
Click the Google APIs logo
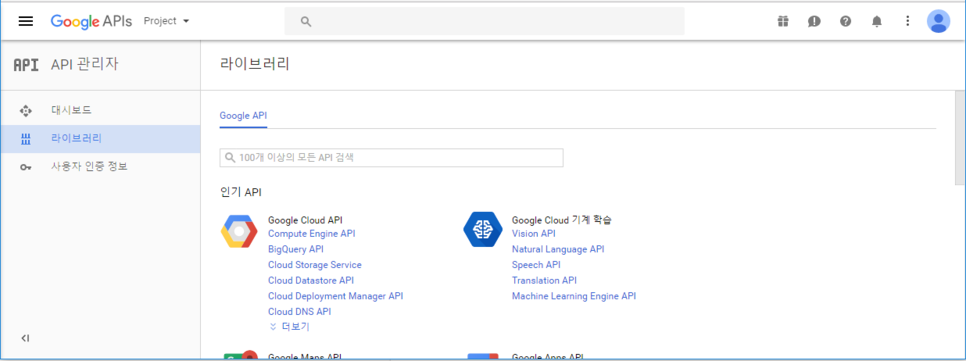(91, 21)
